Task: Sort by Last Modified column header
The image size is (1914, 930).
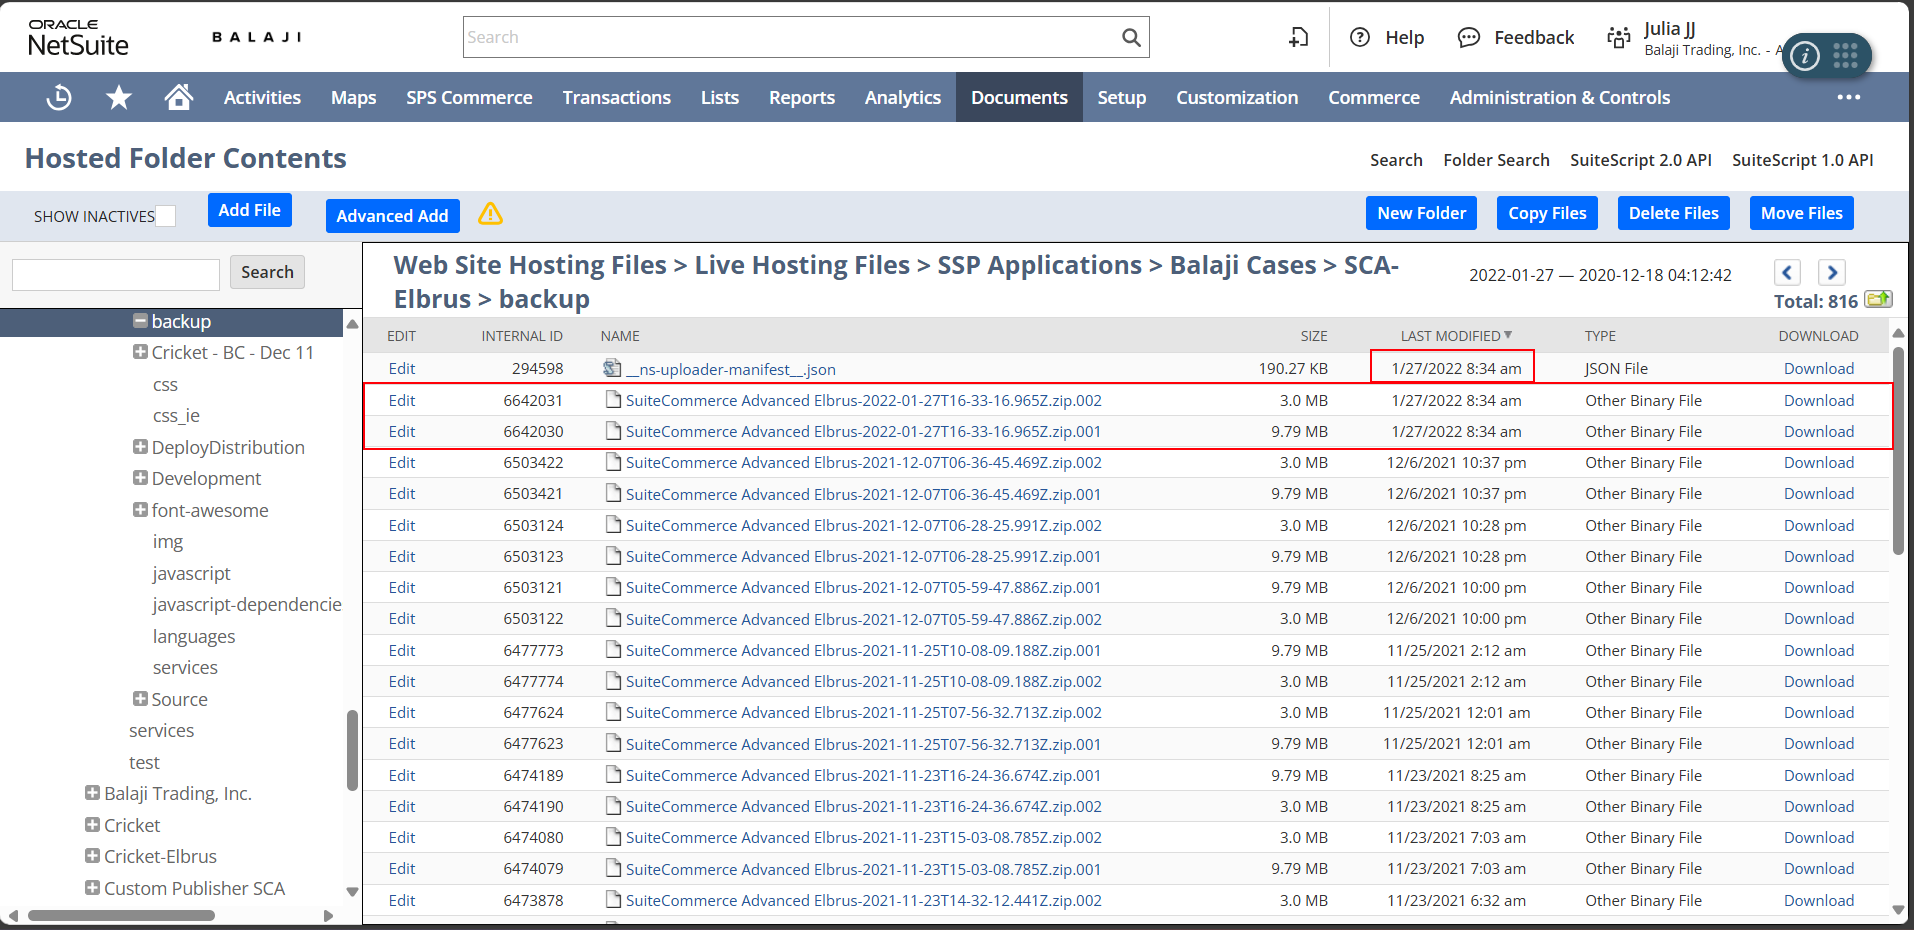Action: click(1449, 336)
